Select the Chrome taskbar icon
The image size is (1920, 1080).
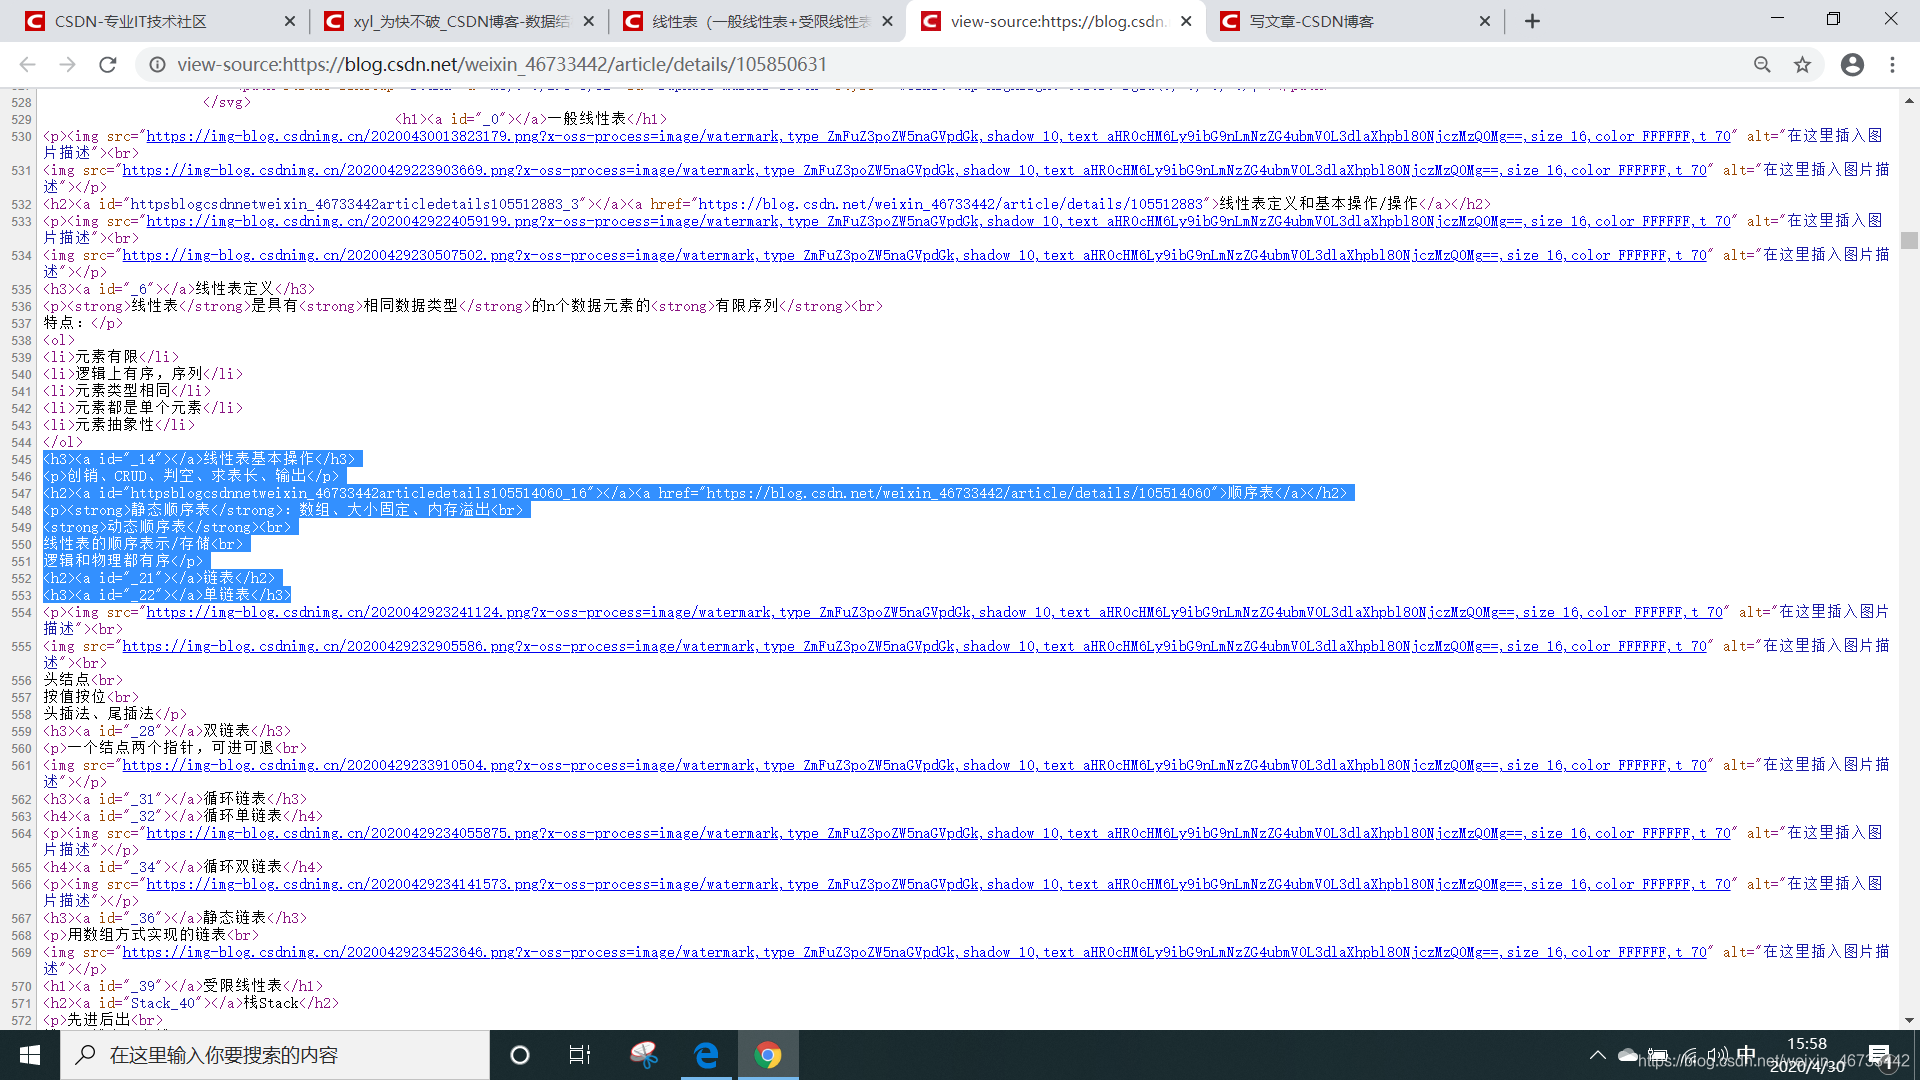[x=768, y=1055]
